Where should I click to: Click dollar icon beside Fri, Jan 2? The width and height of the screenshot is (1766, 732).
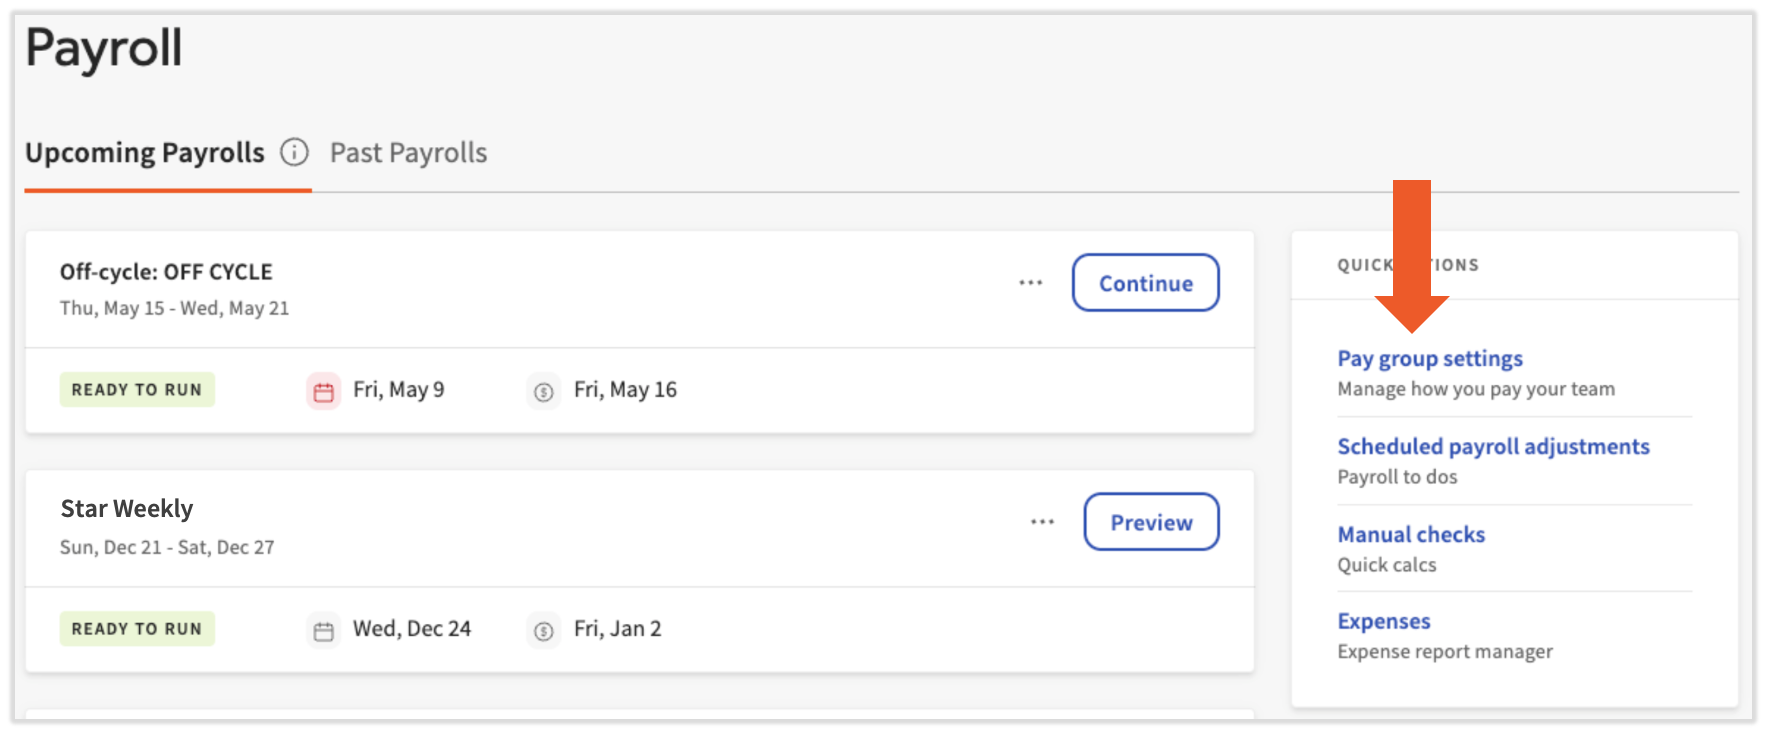[x=543, y=630]
